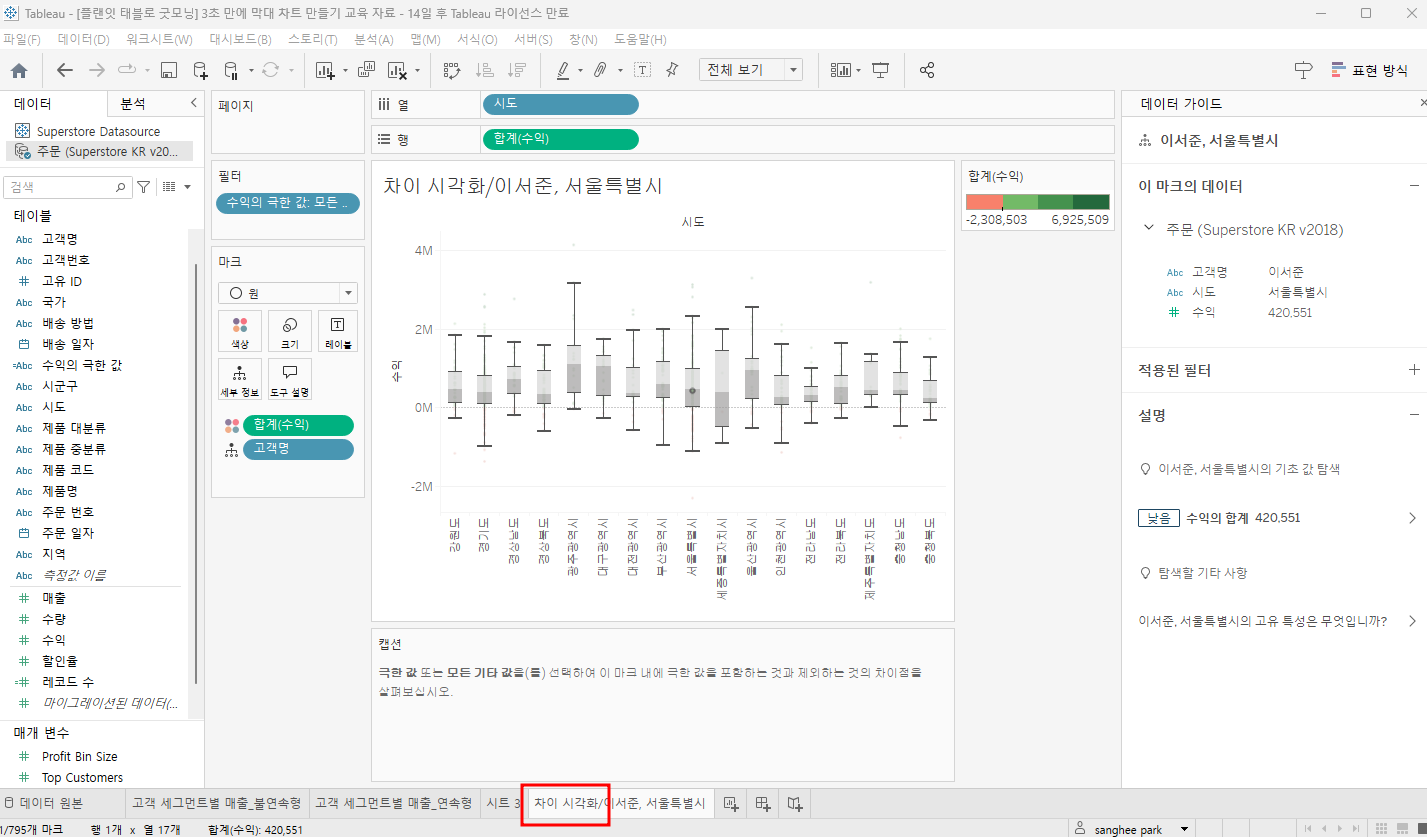Fix the axes with the pin icon
Viewport: 1427px width, 837px height.
point(672,70)
